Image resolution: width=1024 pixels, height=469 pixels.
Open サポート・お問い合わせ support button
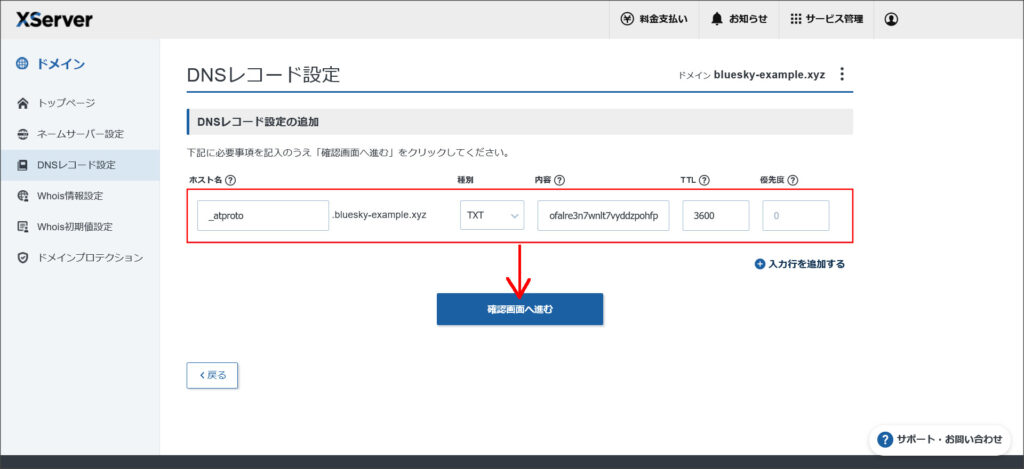[x=940, y=440]
